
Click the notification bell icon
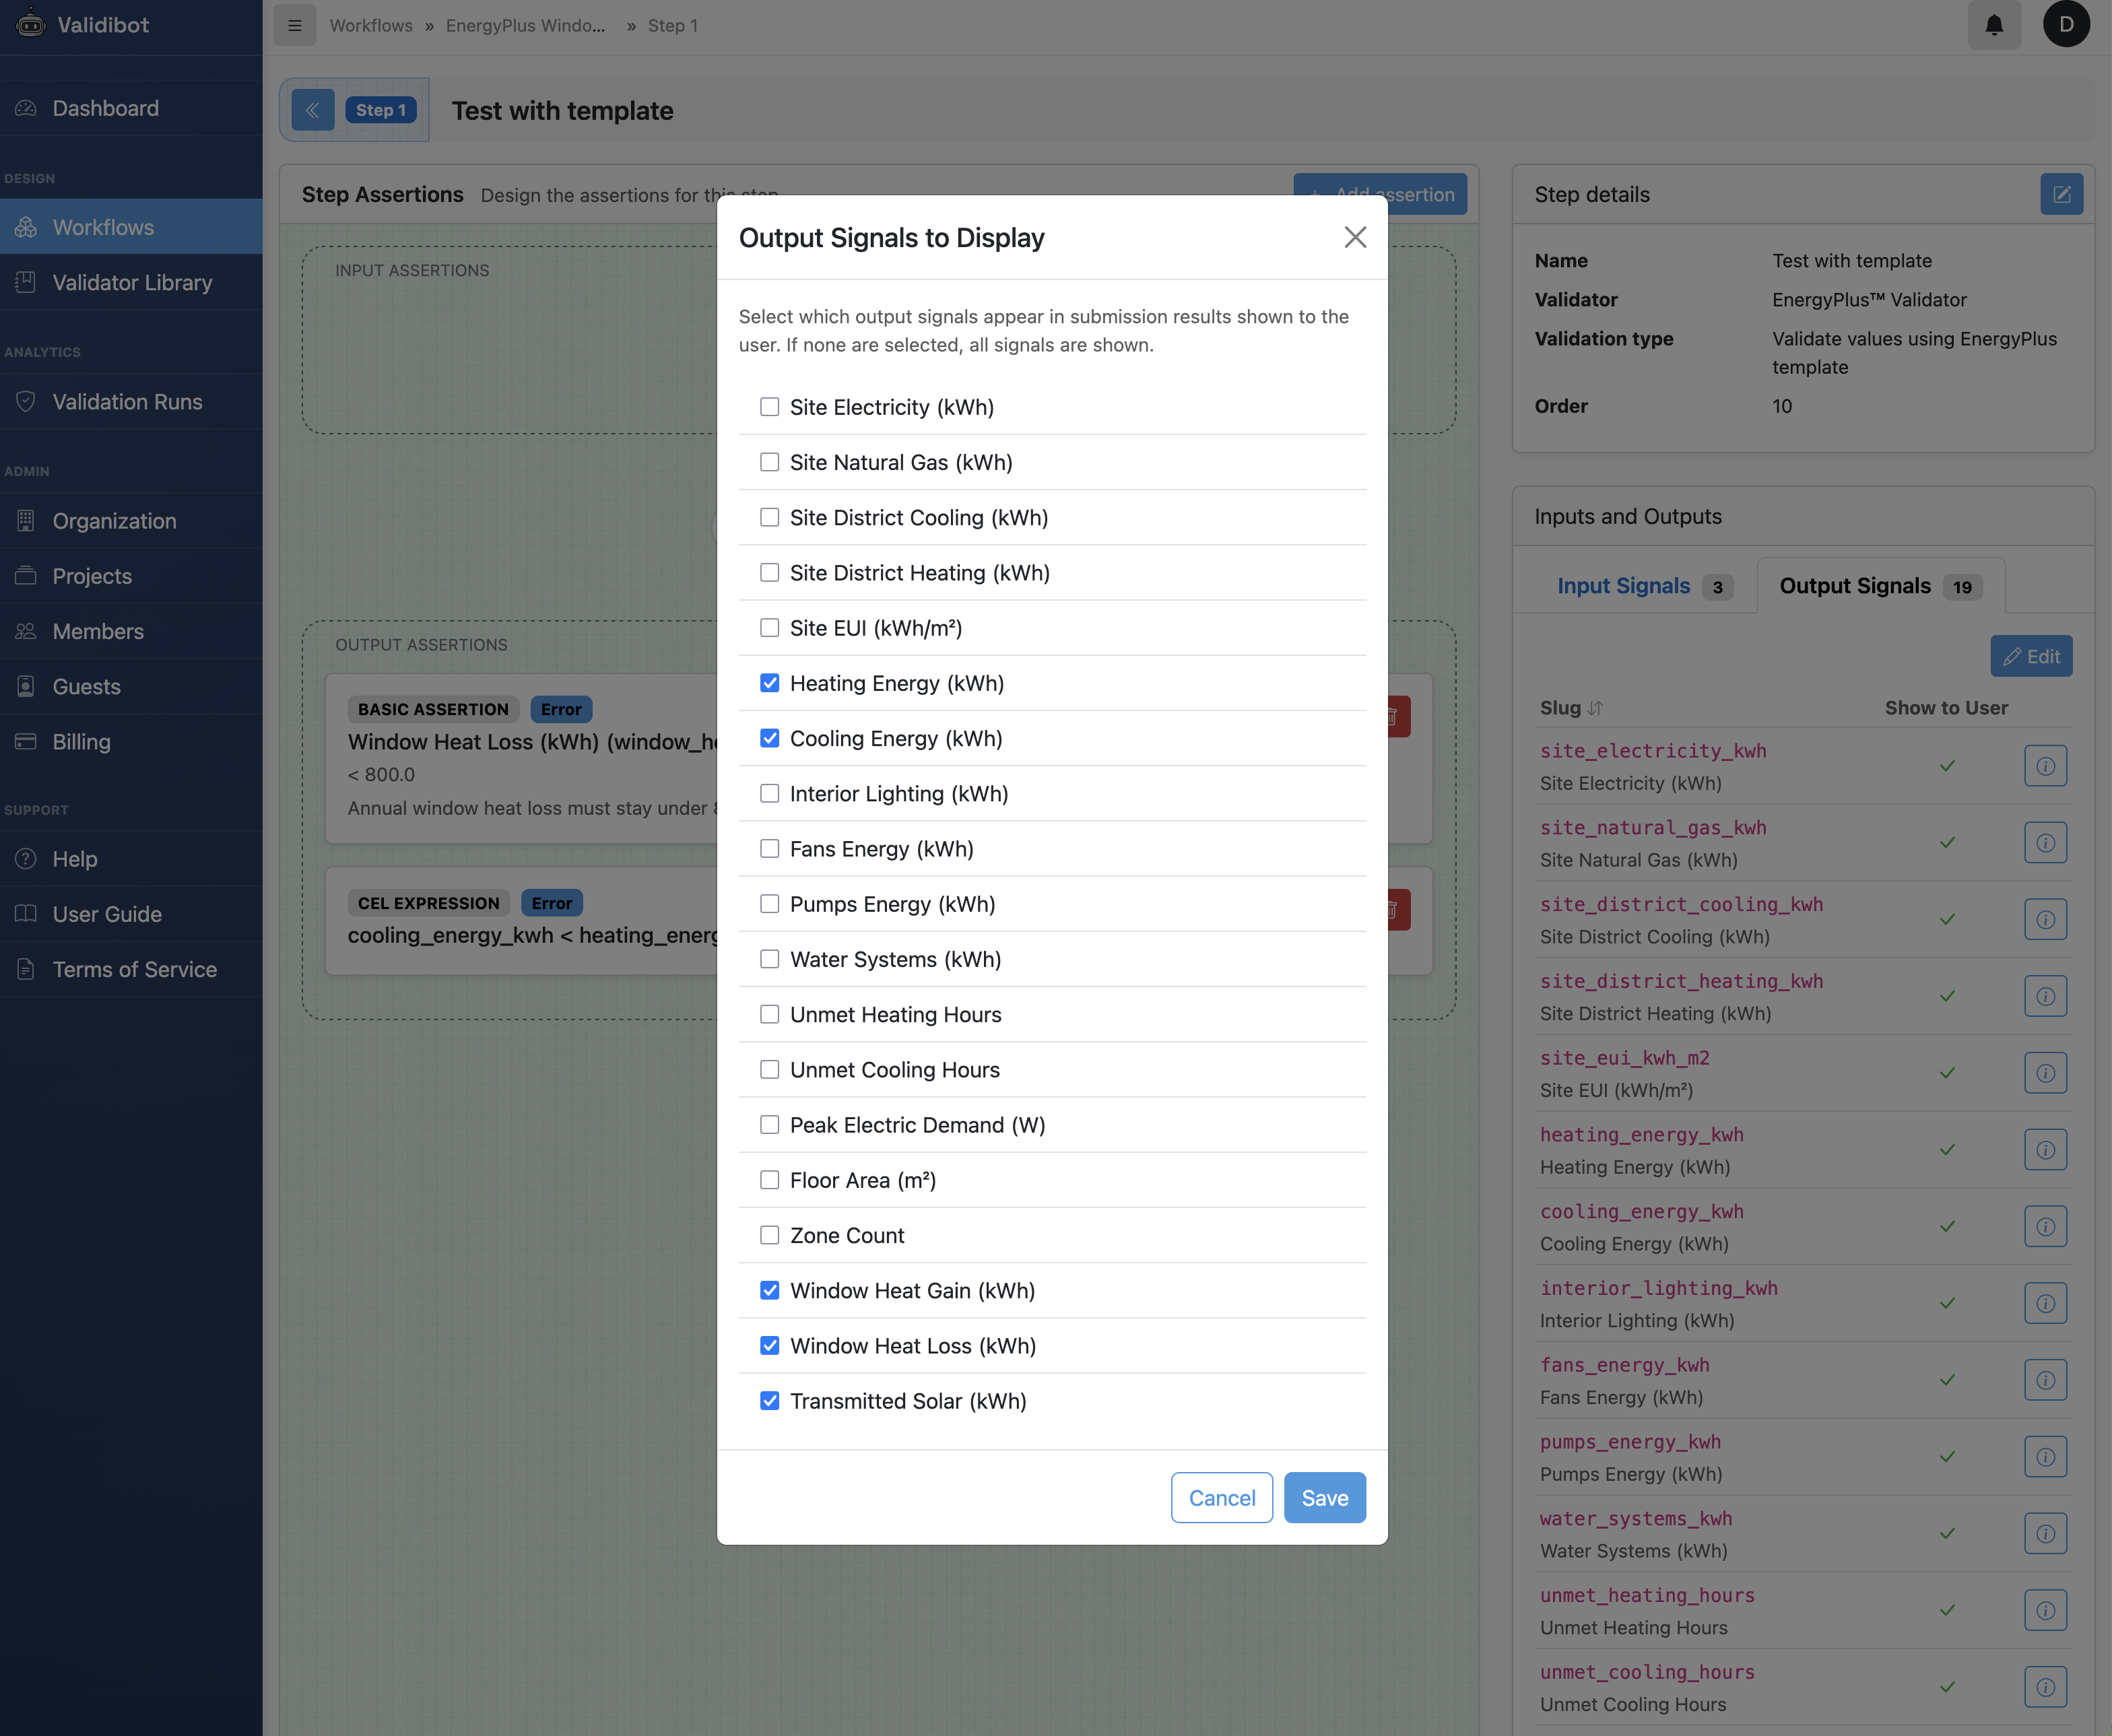(x=1993, y=25)
